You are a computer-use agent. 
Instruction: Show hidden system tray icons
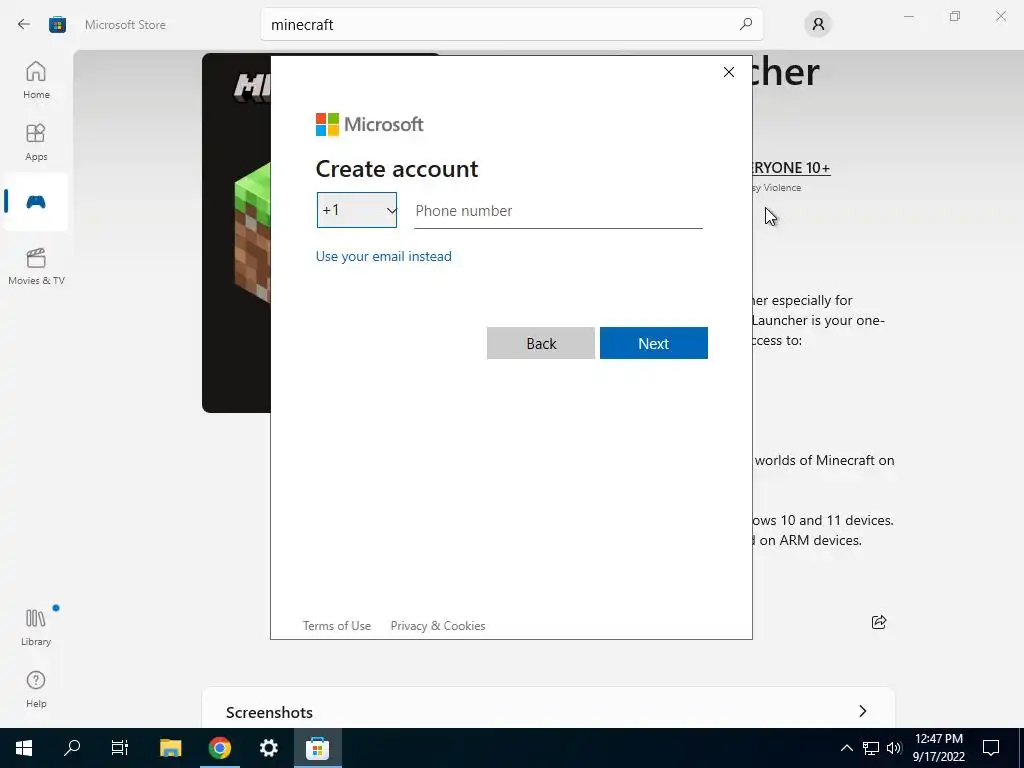click(x=846, y=748)
